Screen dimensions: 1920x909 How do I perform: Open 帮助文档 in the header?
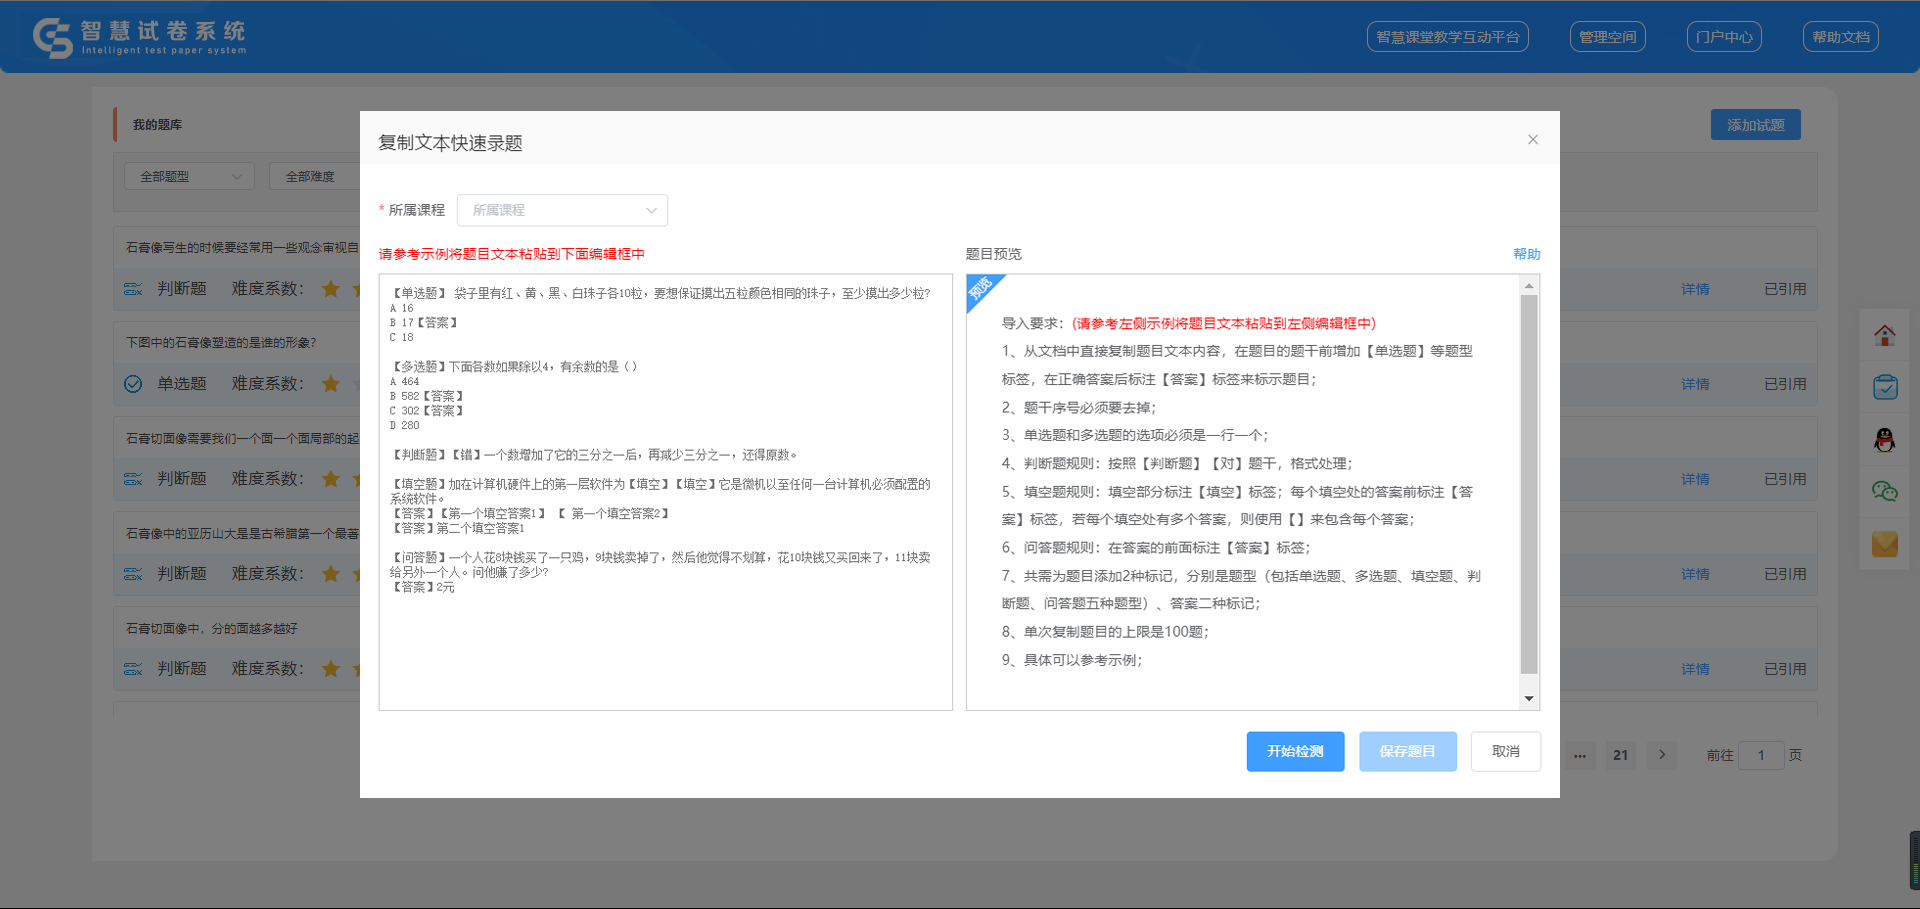(1840, 37)
